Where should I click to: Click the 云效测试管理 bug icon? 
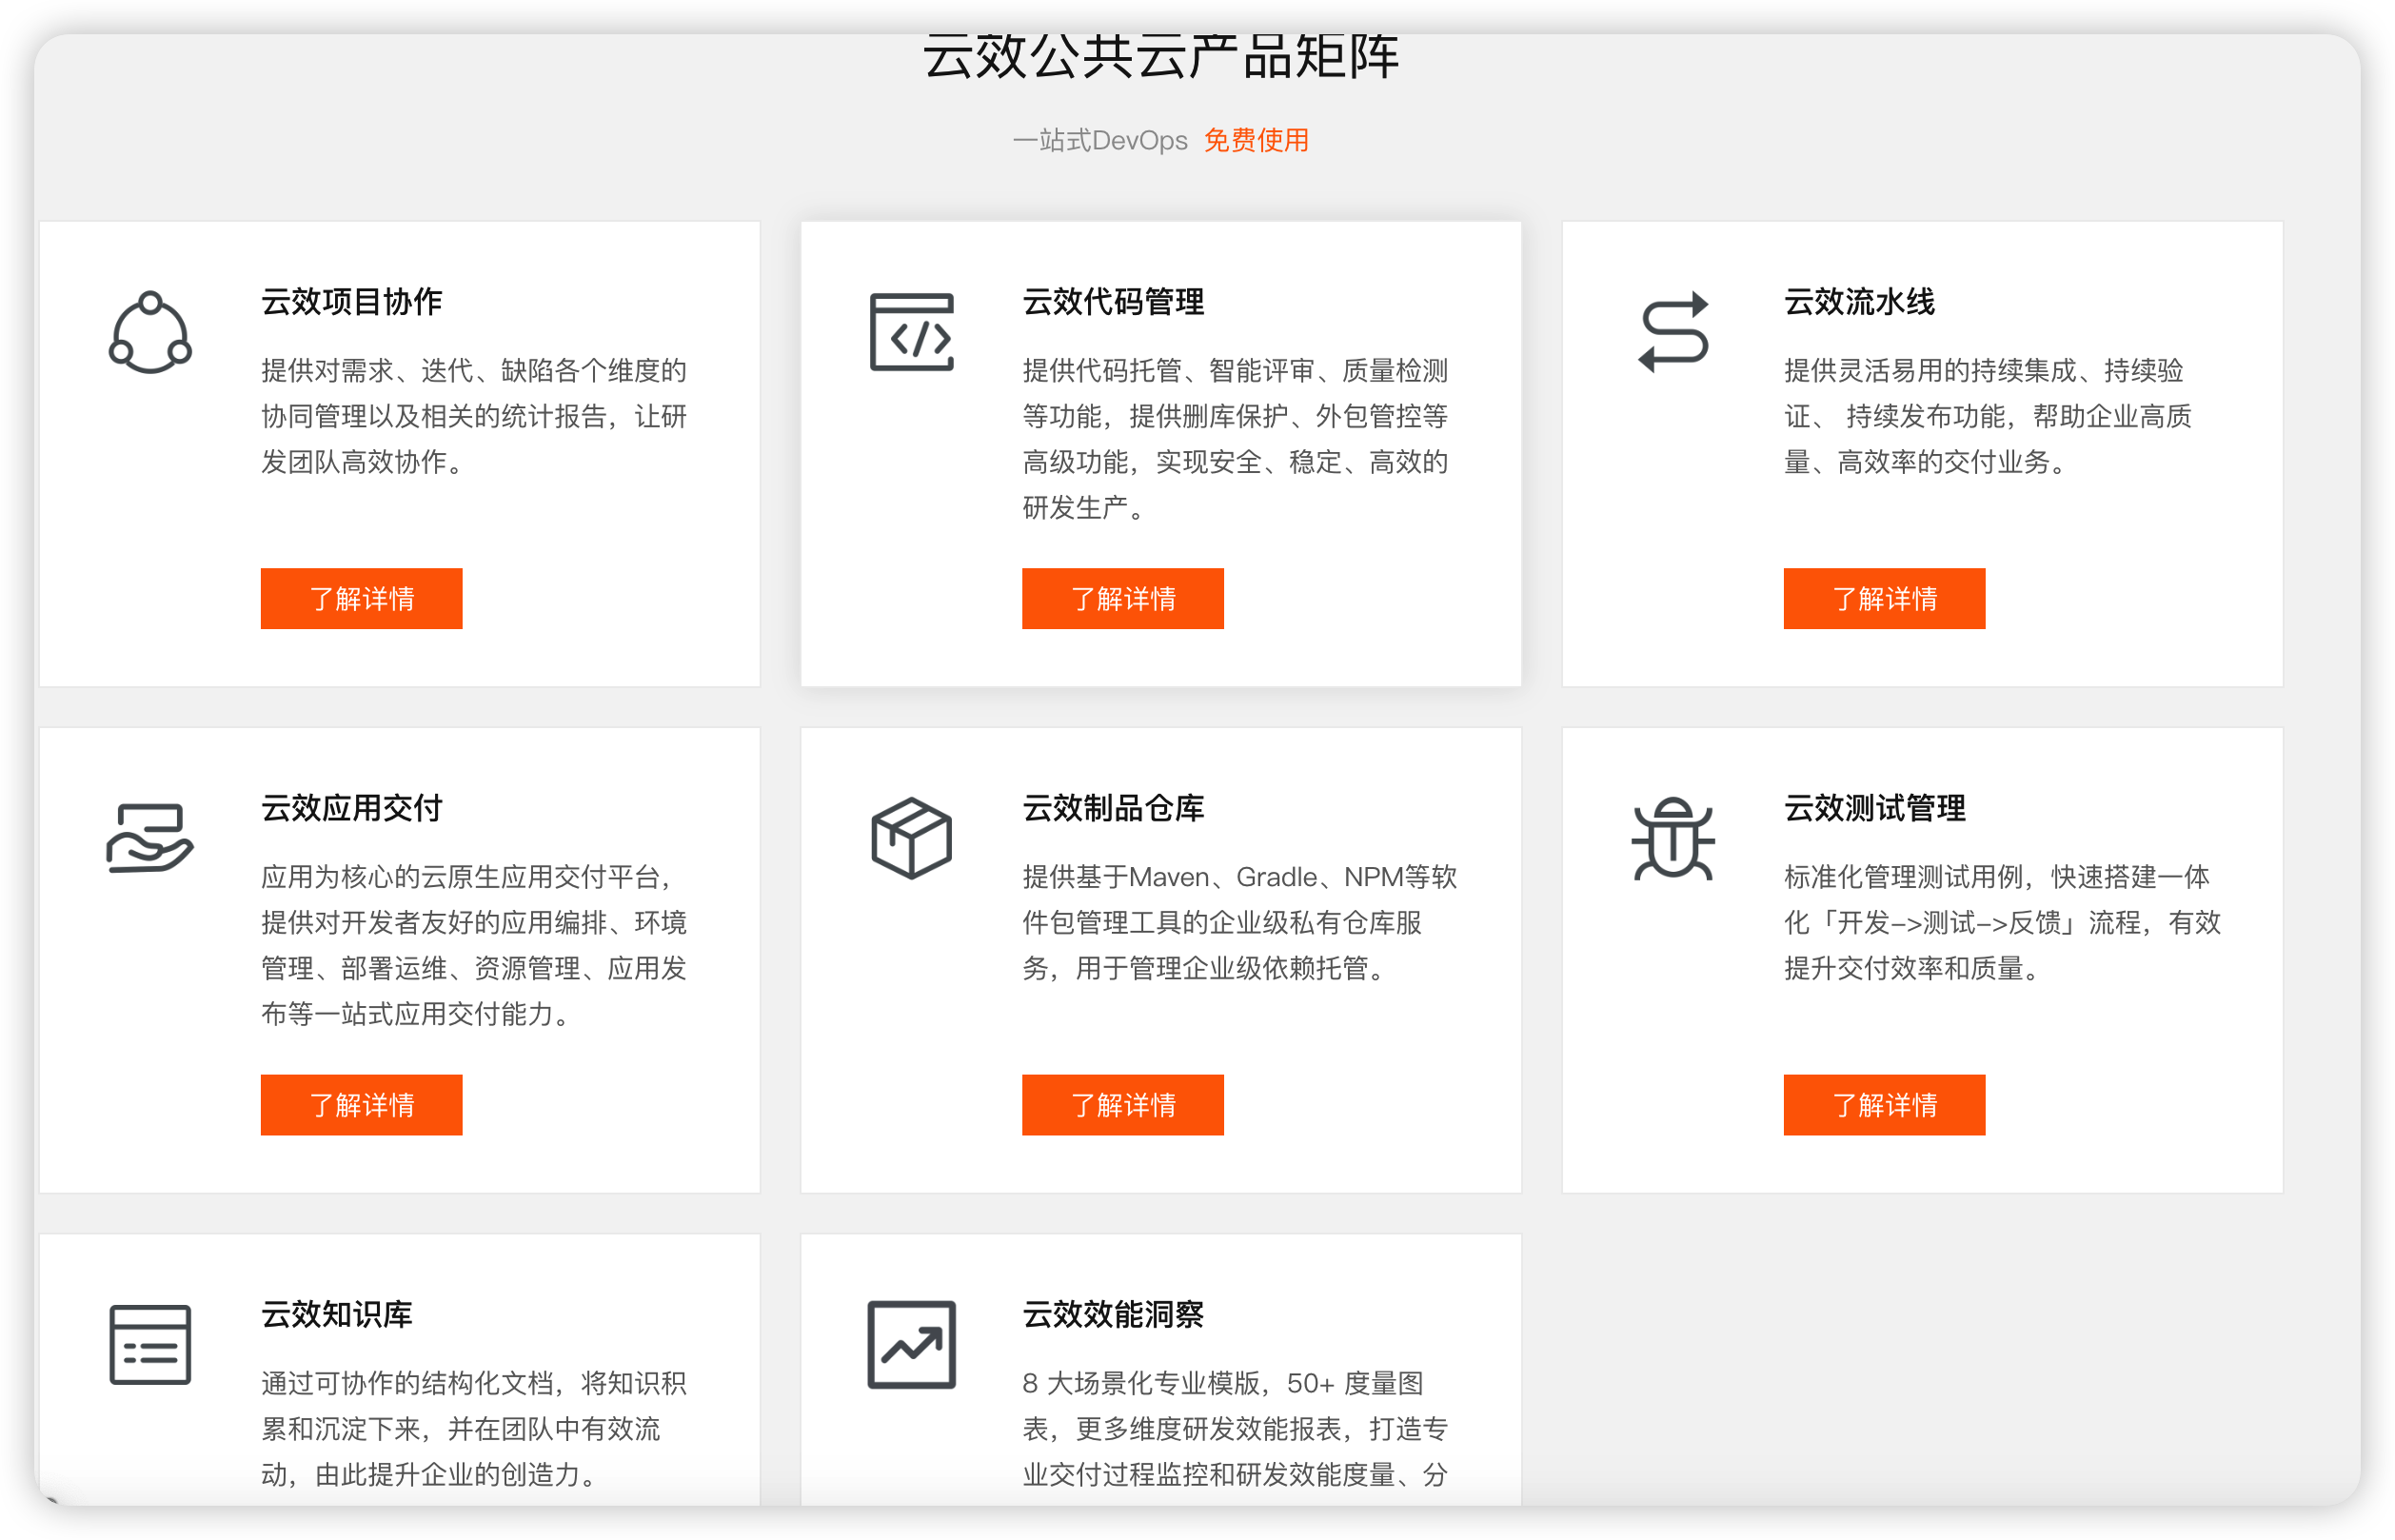pyautogui.click(x=1673, y=838)
